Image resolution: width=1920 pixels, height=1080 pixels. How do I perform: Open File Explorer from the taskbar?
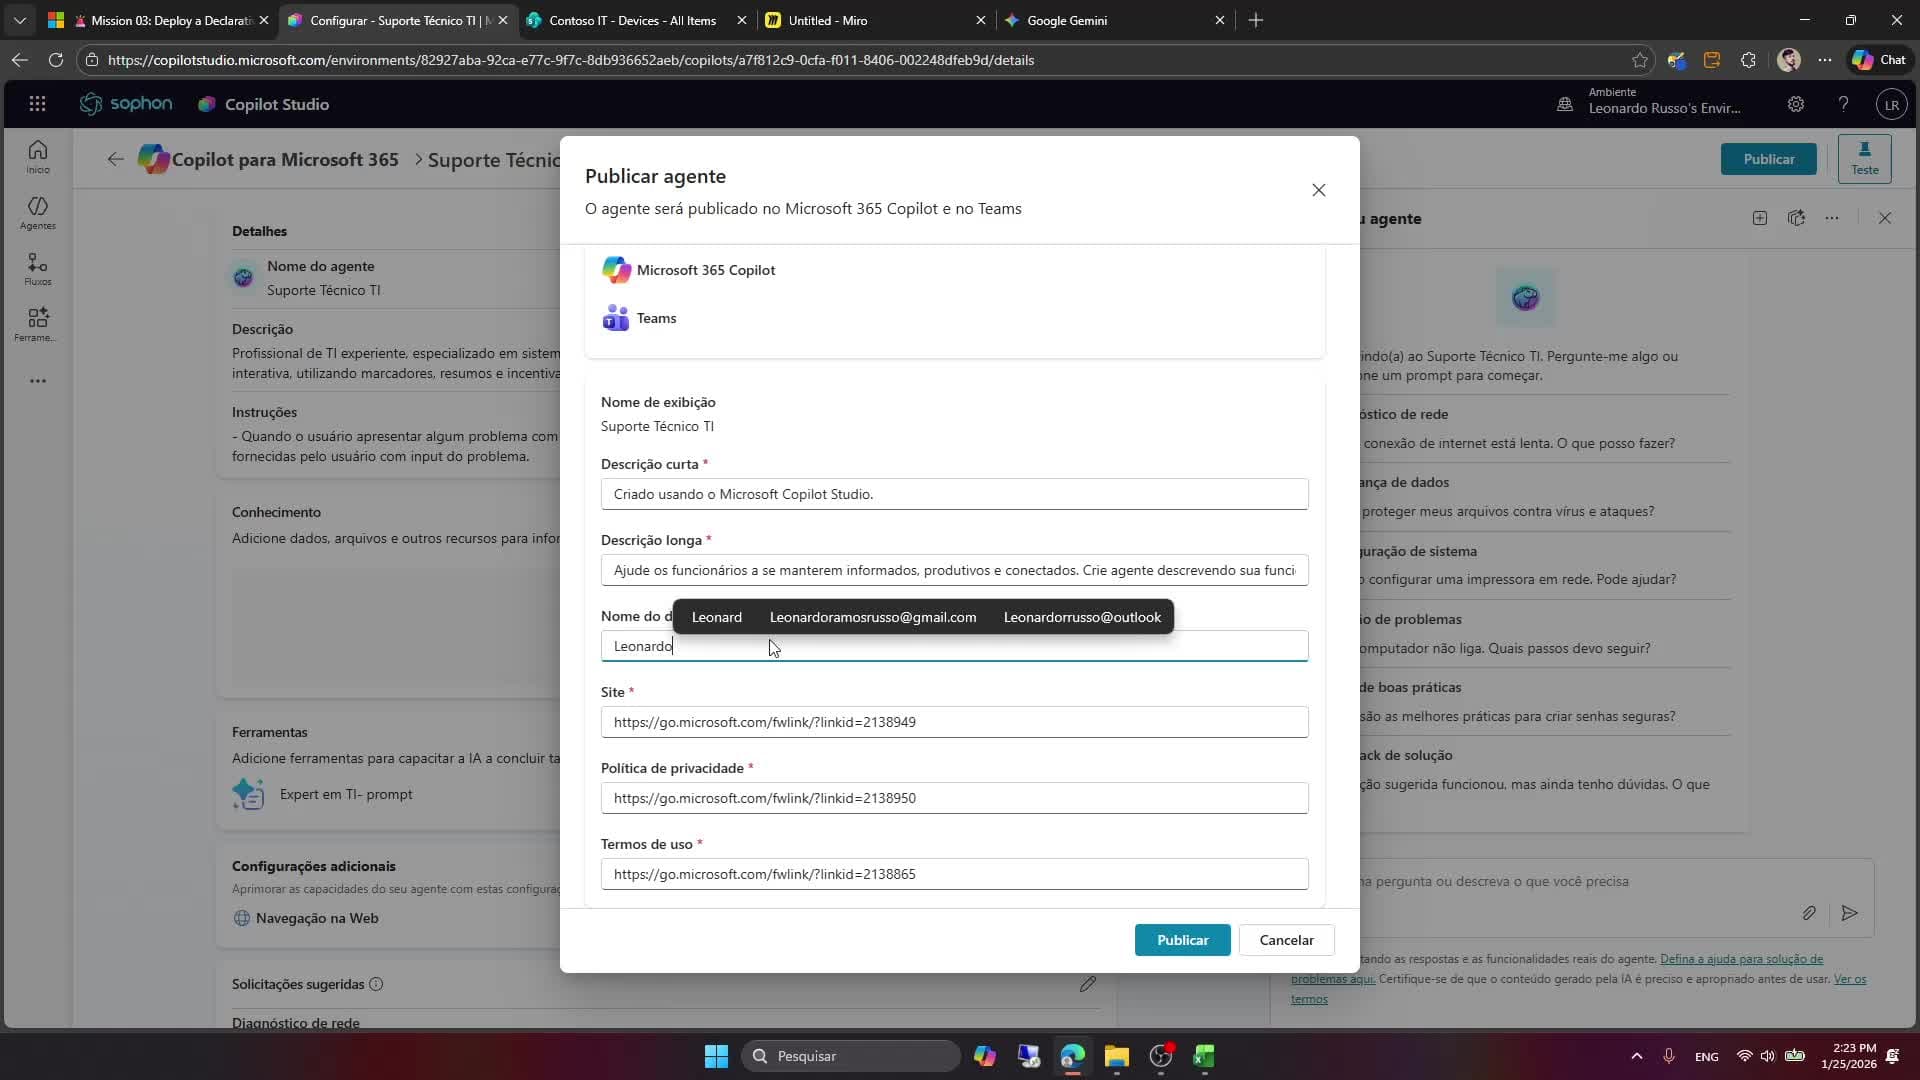pyautogui.click(x=1116, y=1056)
